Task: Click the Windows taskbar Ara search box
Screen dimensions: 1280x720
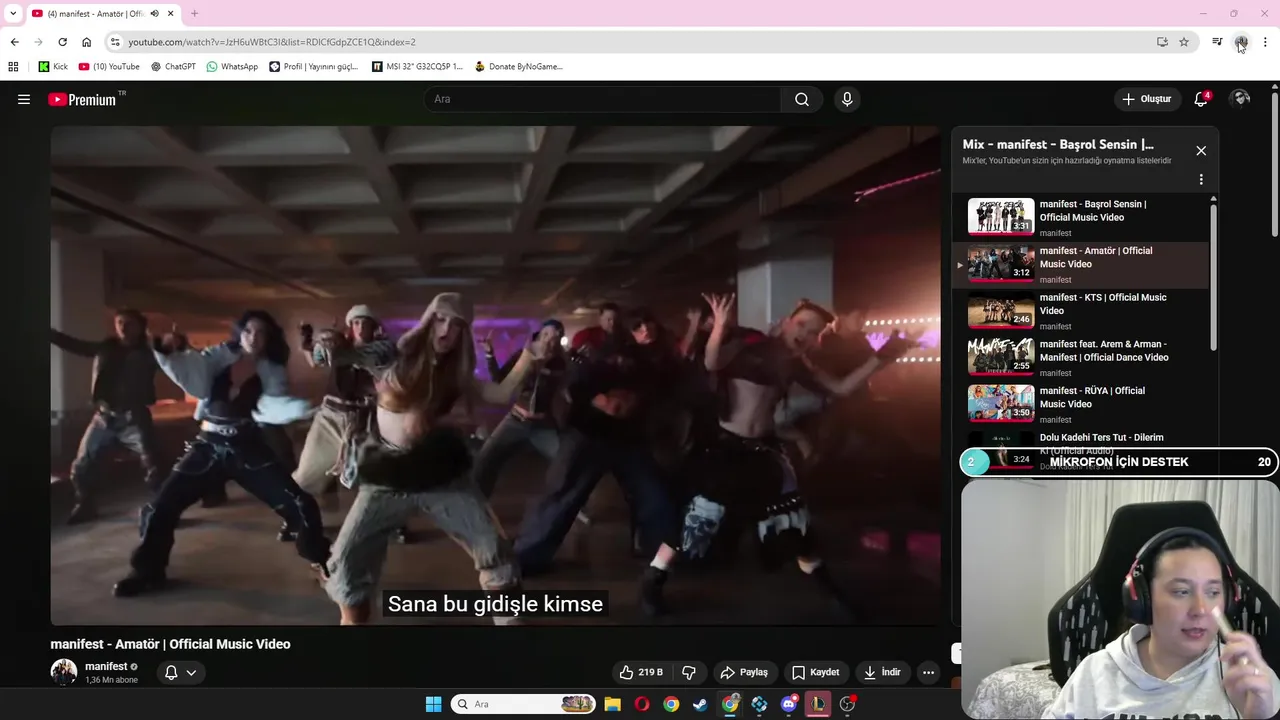Action: (x=523, y=704)
